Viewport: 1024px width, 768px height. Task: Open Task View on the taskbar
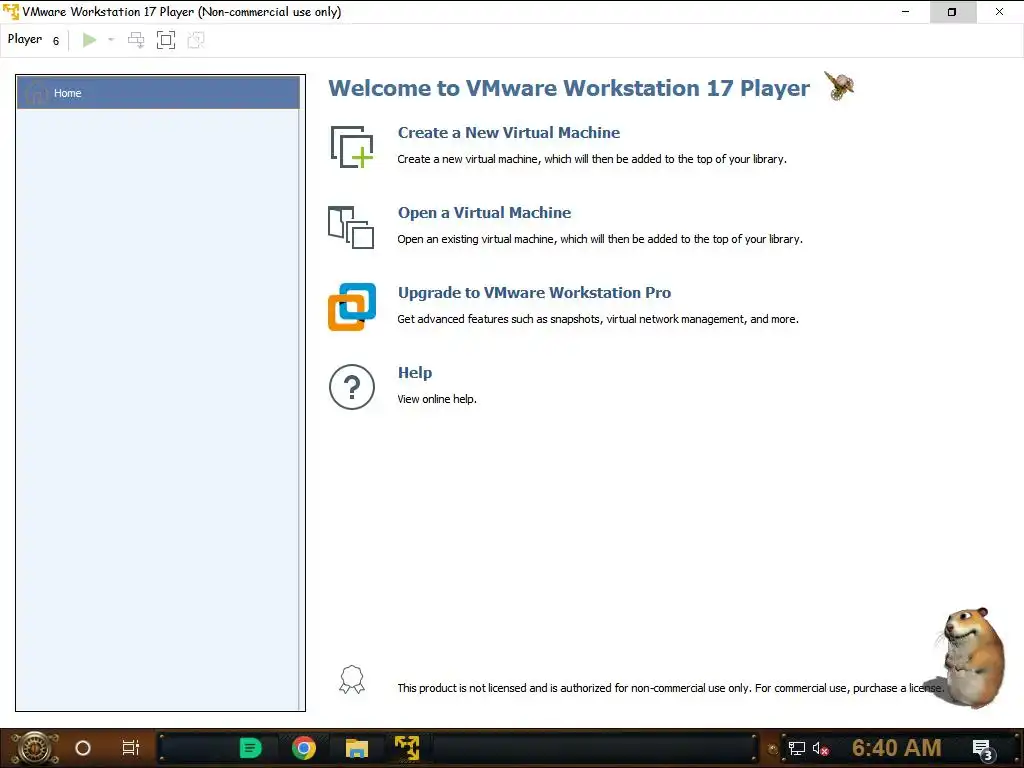131,748
